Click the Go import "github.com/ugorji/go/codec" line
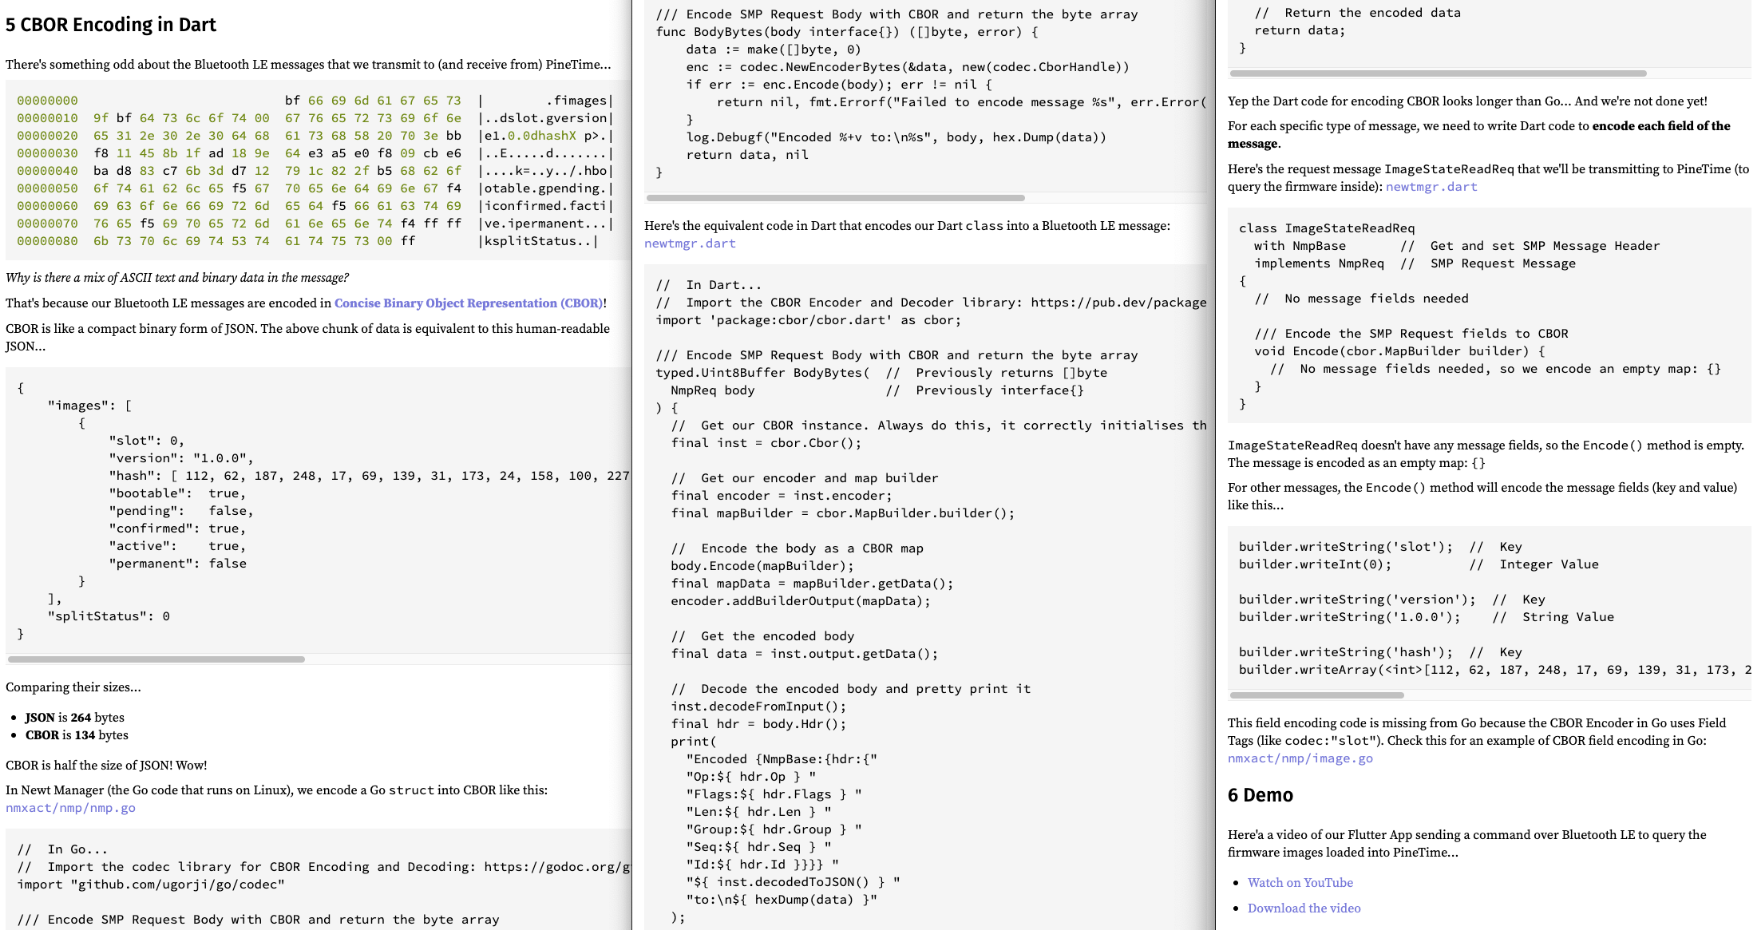The image size is (1761, 930). click(x=151, y=884)
